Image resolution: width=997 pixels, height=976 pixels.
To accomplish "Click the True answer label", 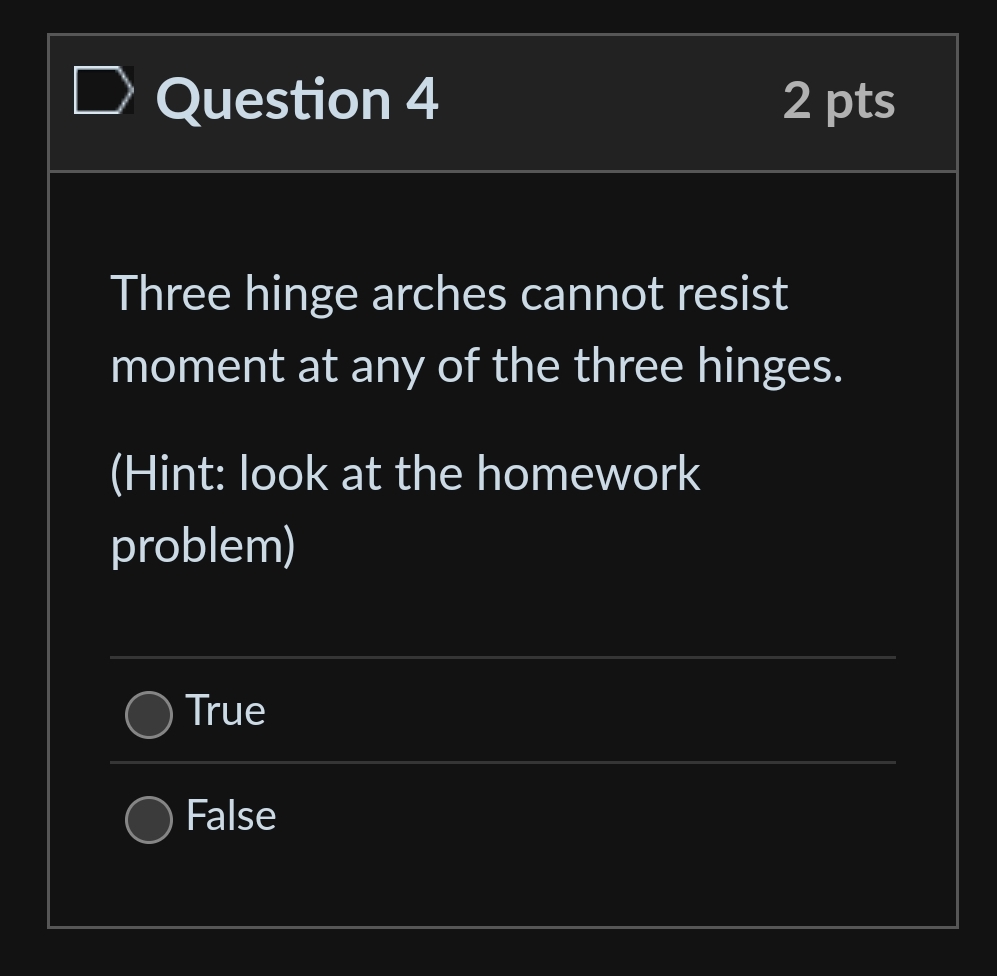I will click(224, 711).
